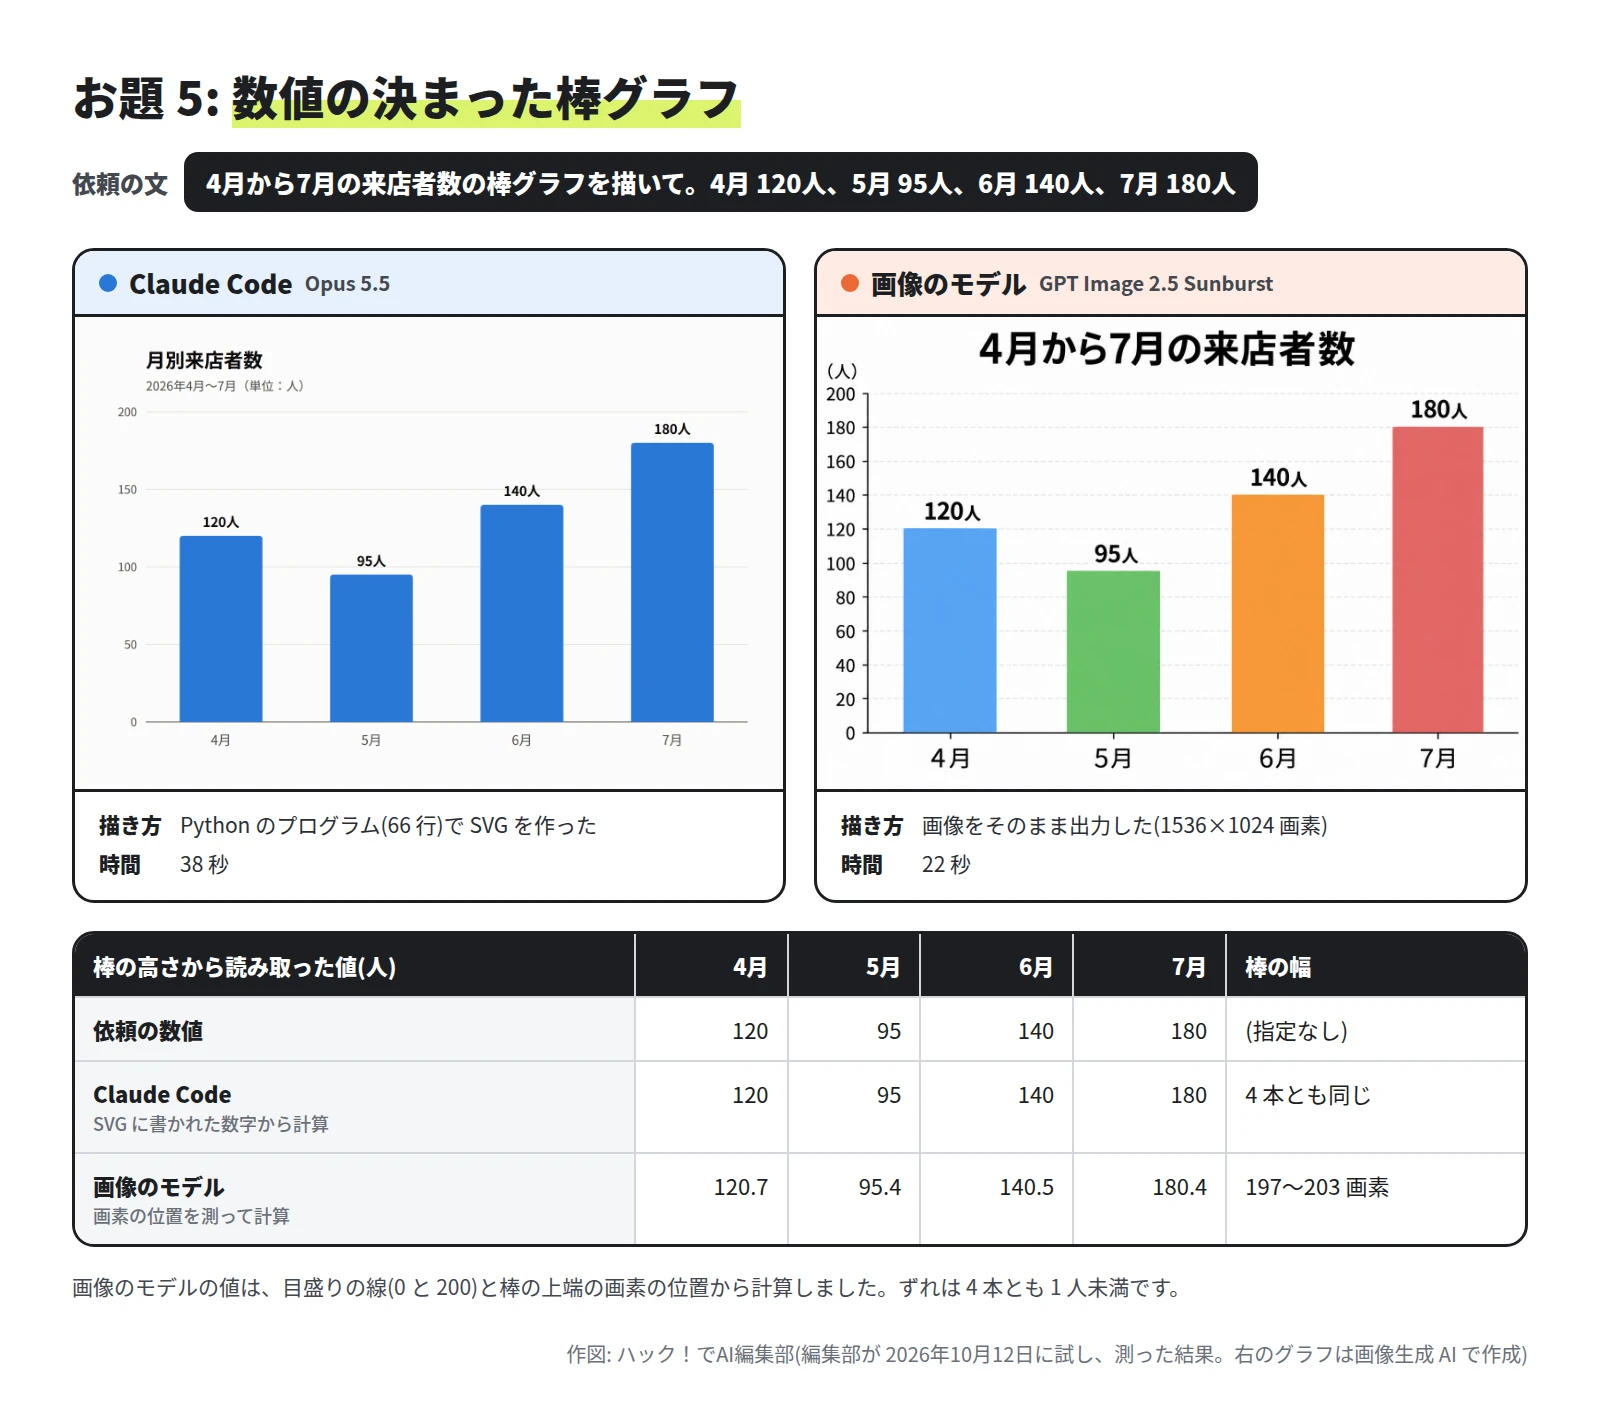This screenshot has height=1424, width=1600.
Task: Click the orange 6月 bar in the image-model chart
Action: (x=1278, y=613)
